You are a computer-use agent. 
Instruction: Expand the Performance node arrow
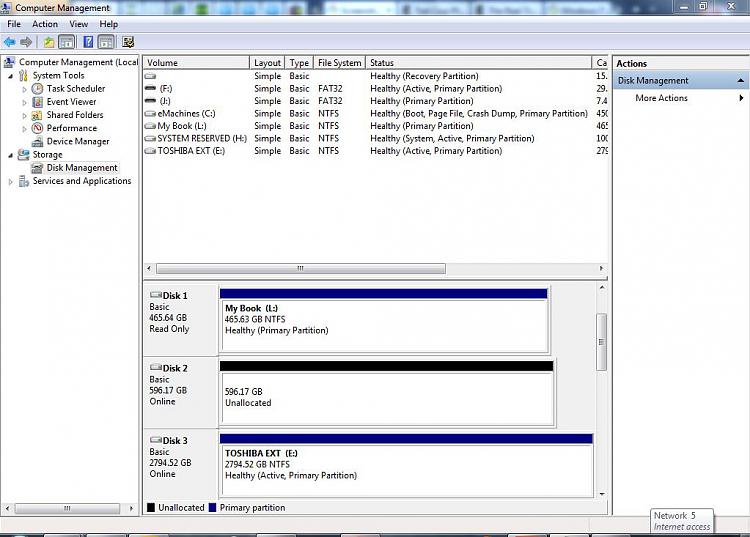(24, 128)
